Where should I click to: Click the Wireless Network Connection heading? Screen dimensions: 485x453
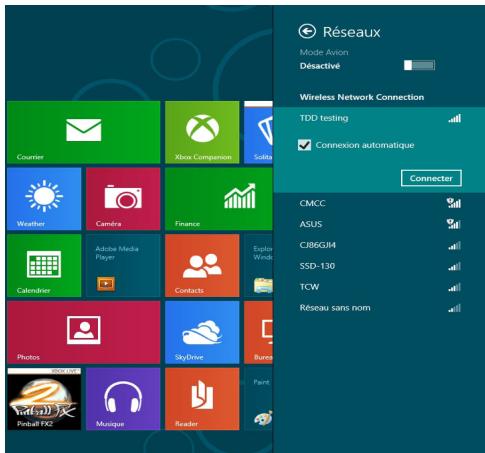[x=362, y=97]
